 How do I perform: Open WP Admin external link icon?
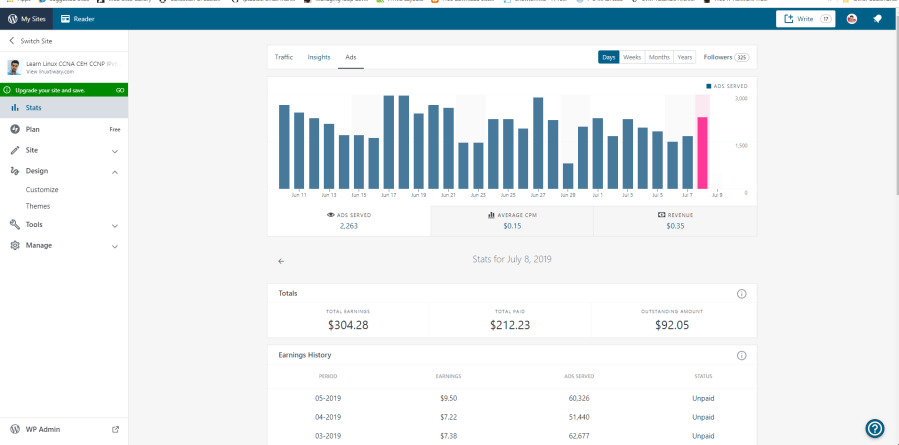[115, 429]
